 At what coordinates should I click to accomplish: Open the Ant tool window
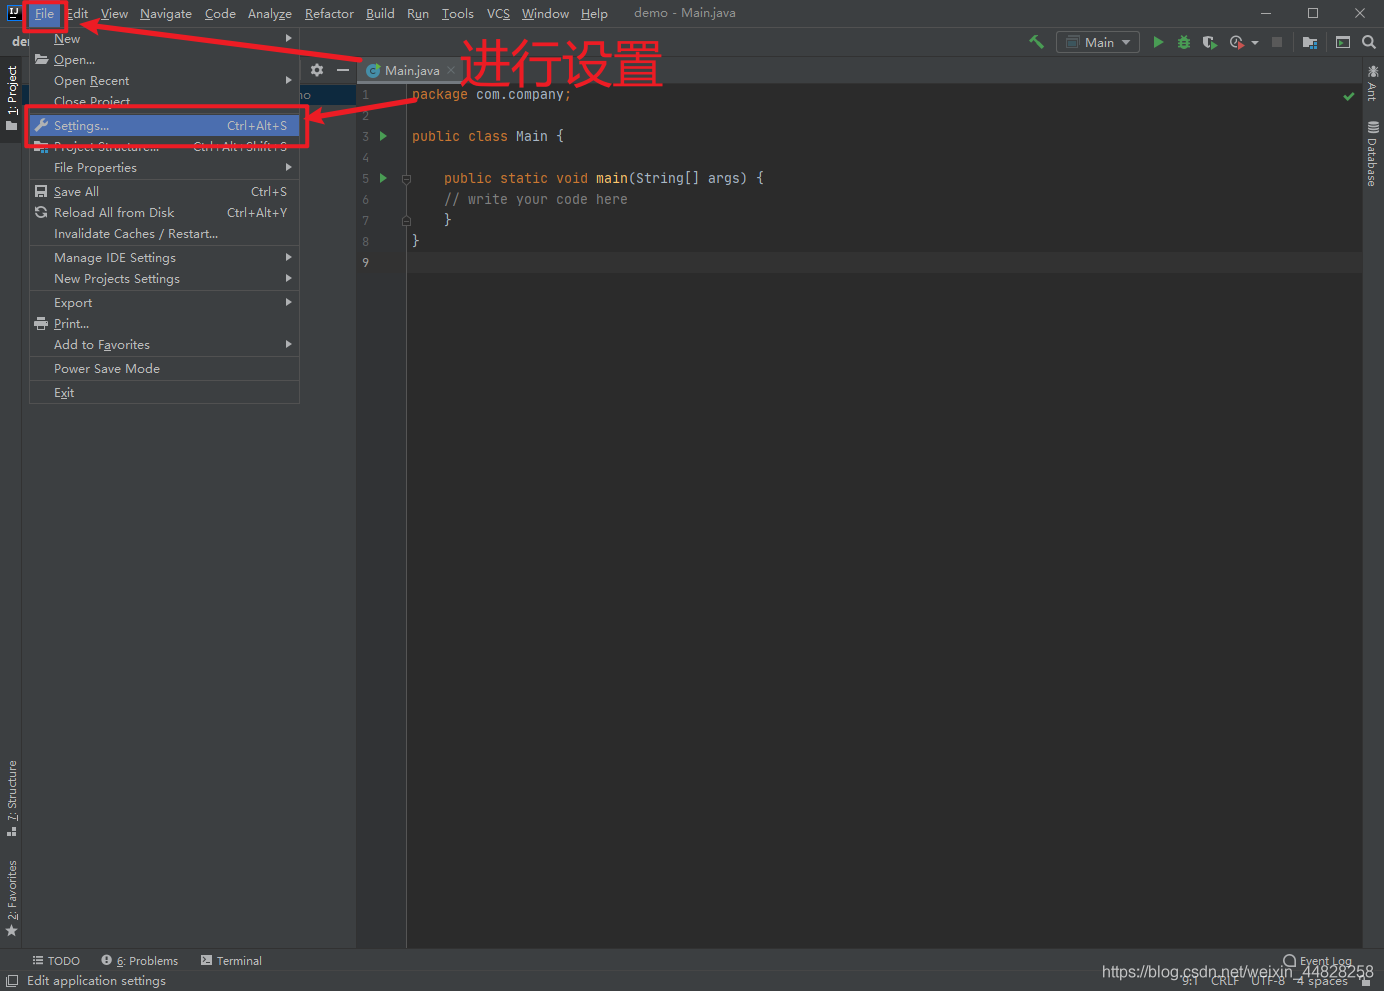pyautogui.click(x=1372, y=83)
